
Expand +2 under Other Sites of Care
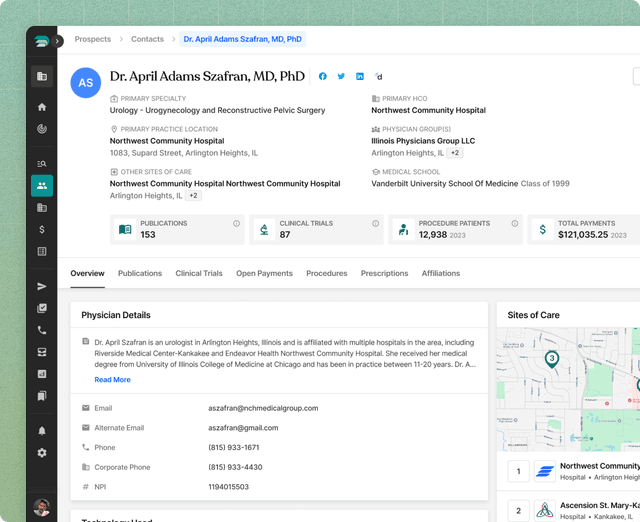[193, 196]
